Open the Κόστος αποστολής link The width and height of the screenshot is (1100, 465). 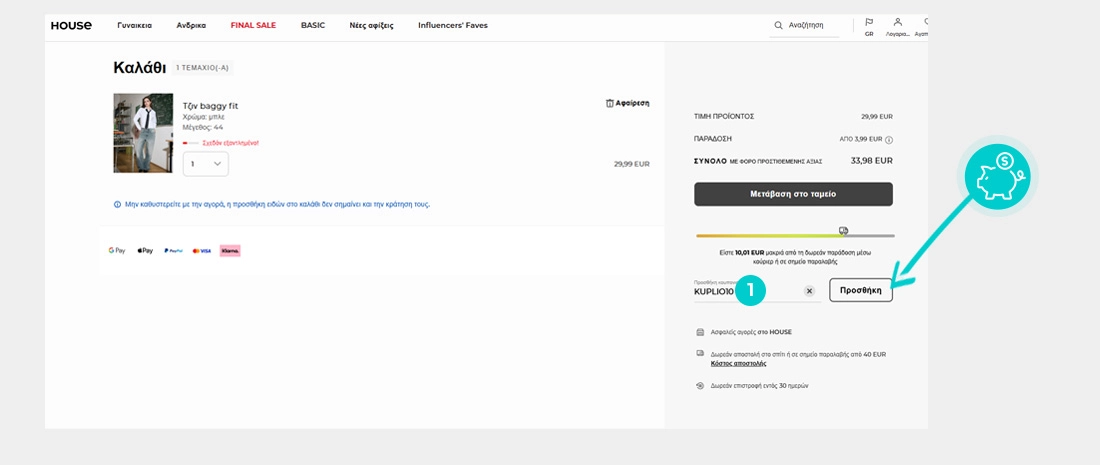738,363
